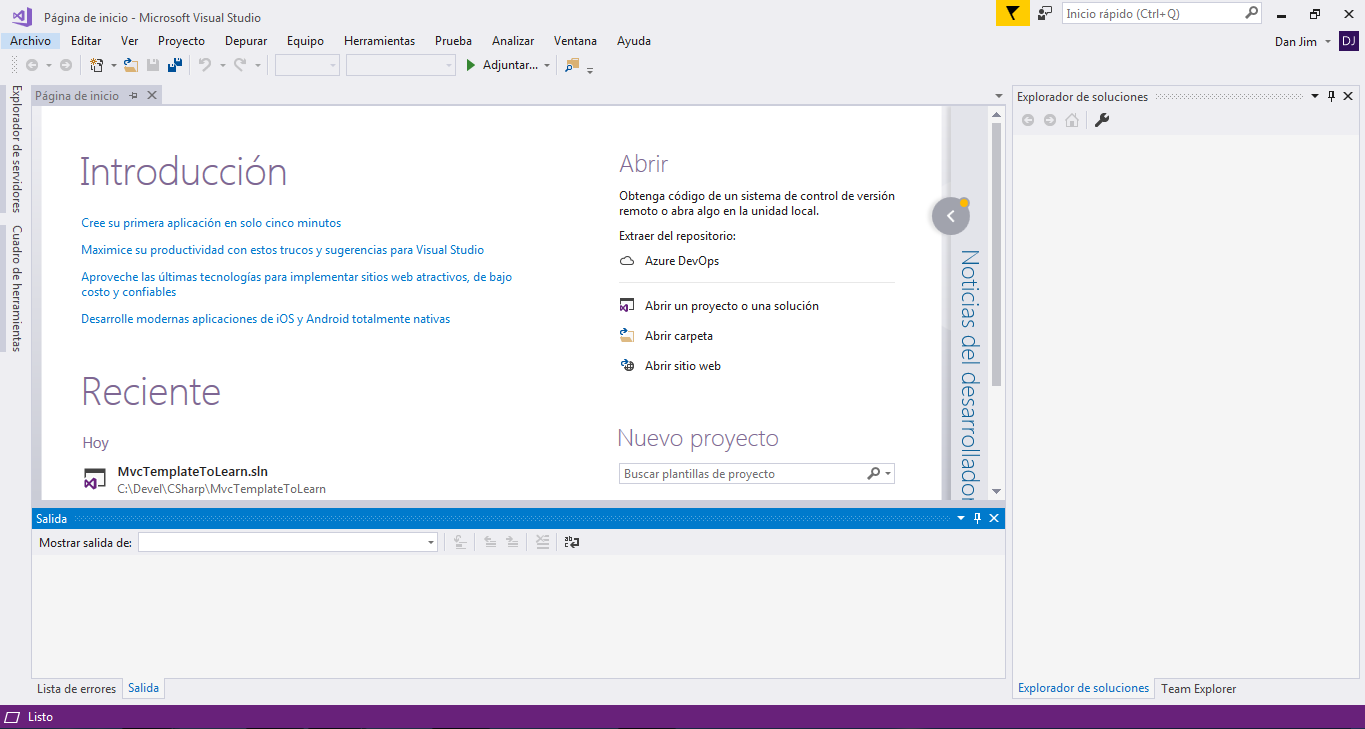Open the Dan Jim account dropdown
Screen dimensions: 1365x729
(x=1327, y=42)
